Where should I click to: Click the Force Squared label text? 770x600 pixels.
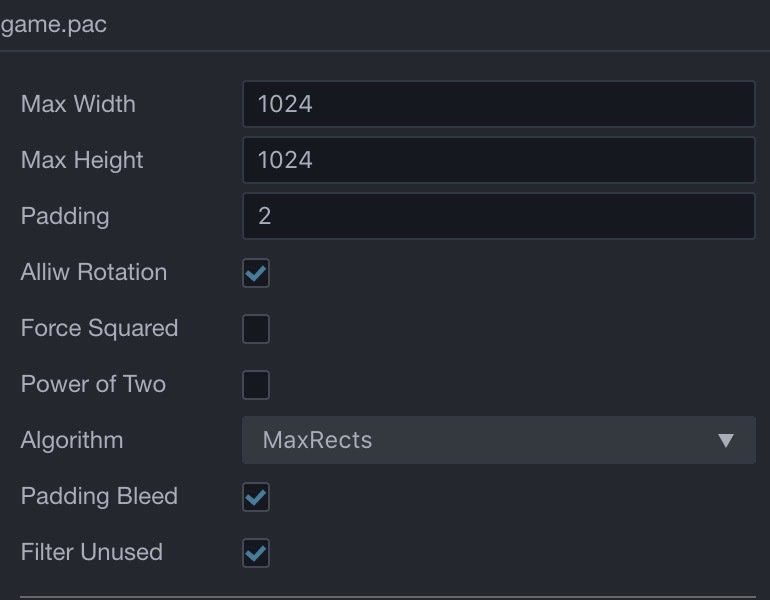(x=99, y=328)
